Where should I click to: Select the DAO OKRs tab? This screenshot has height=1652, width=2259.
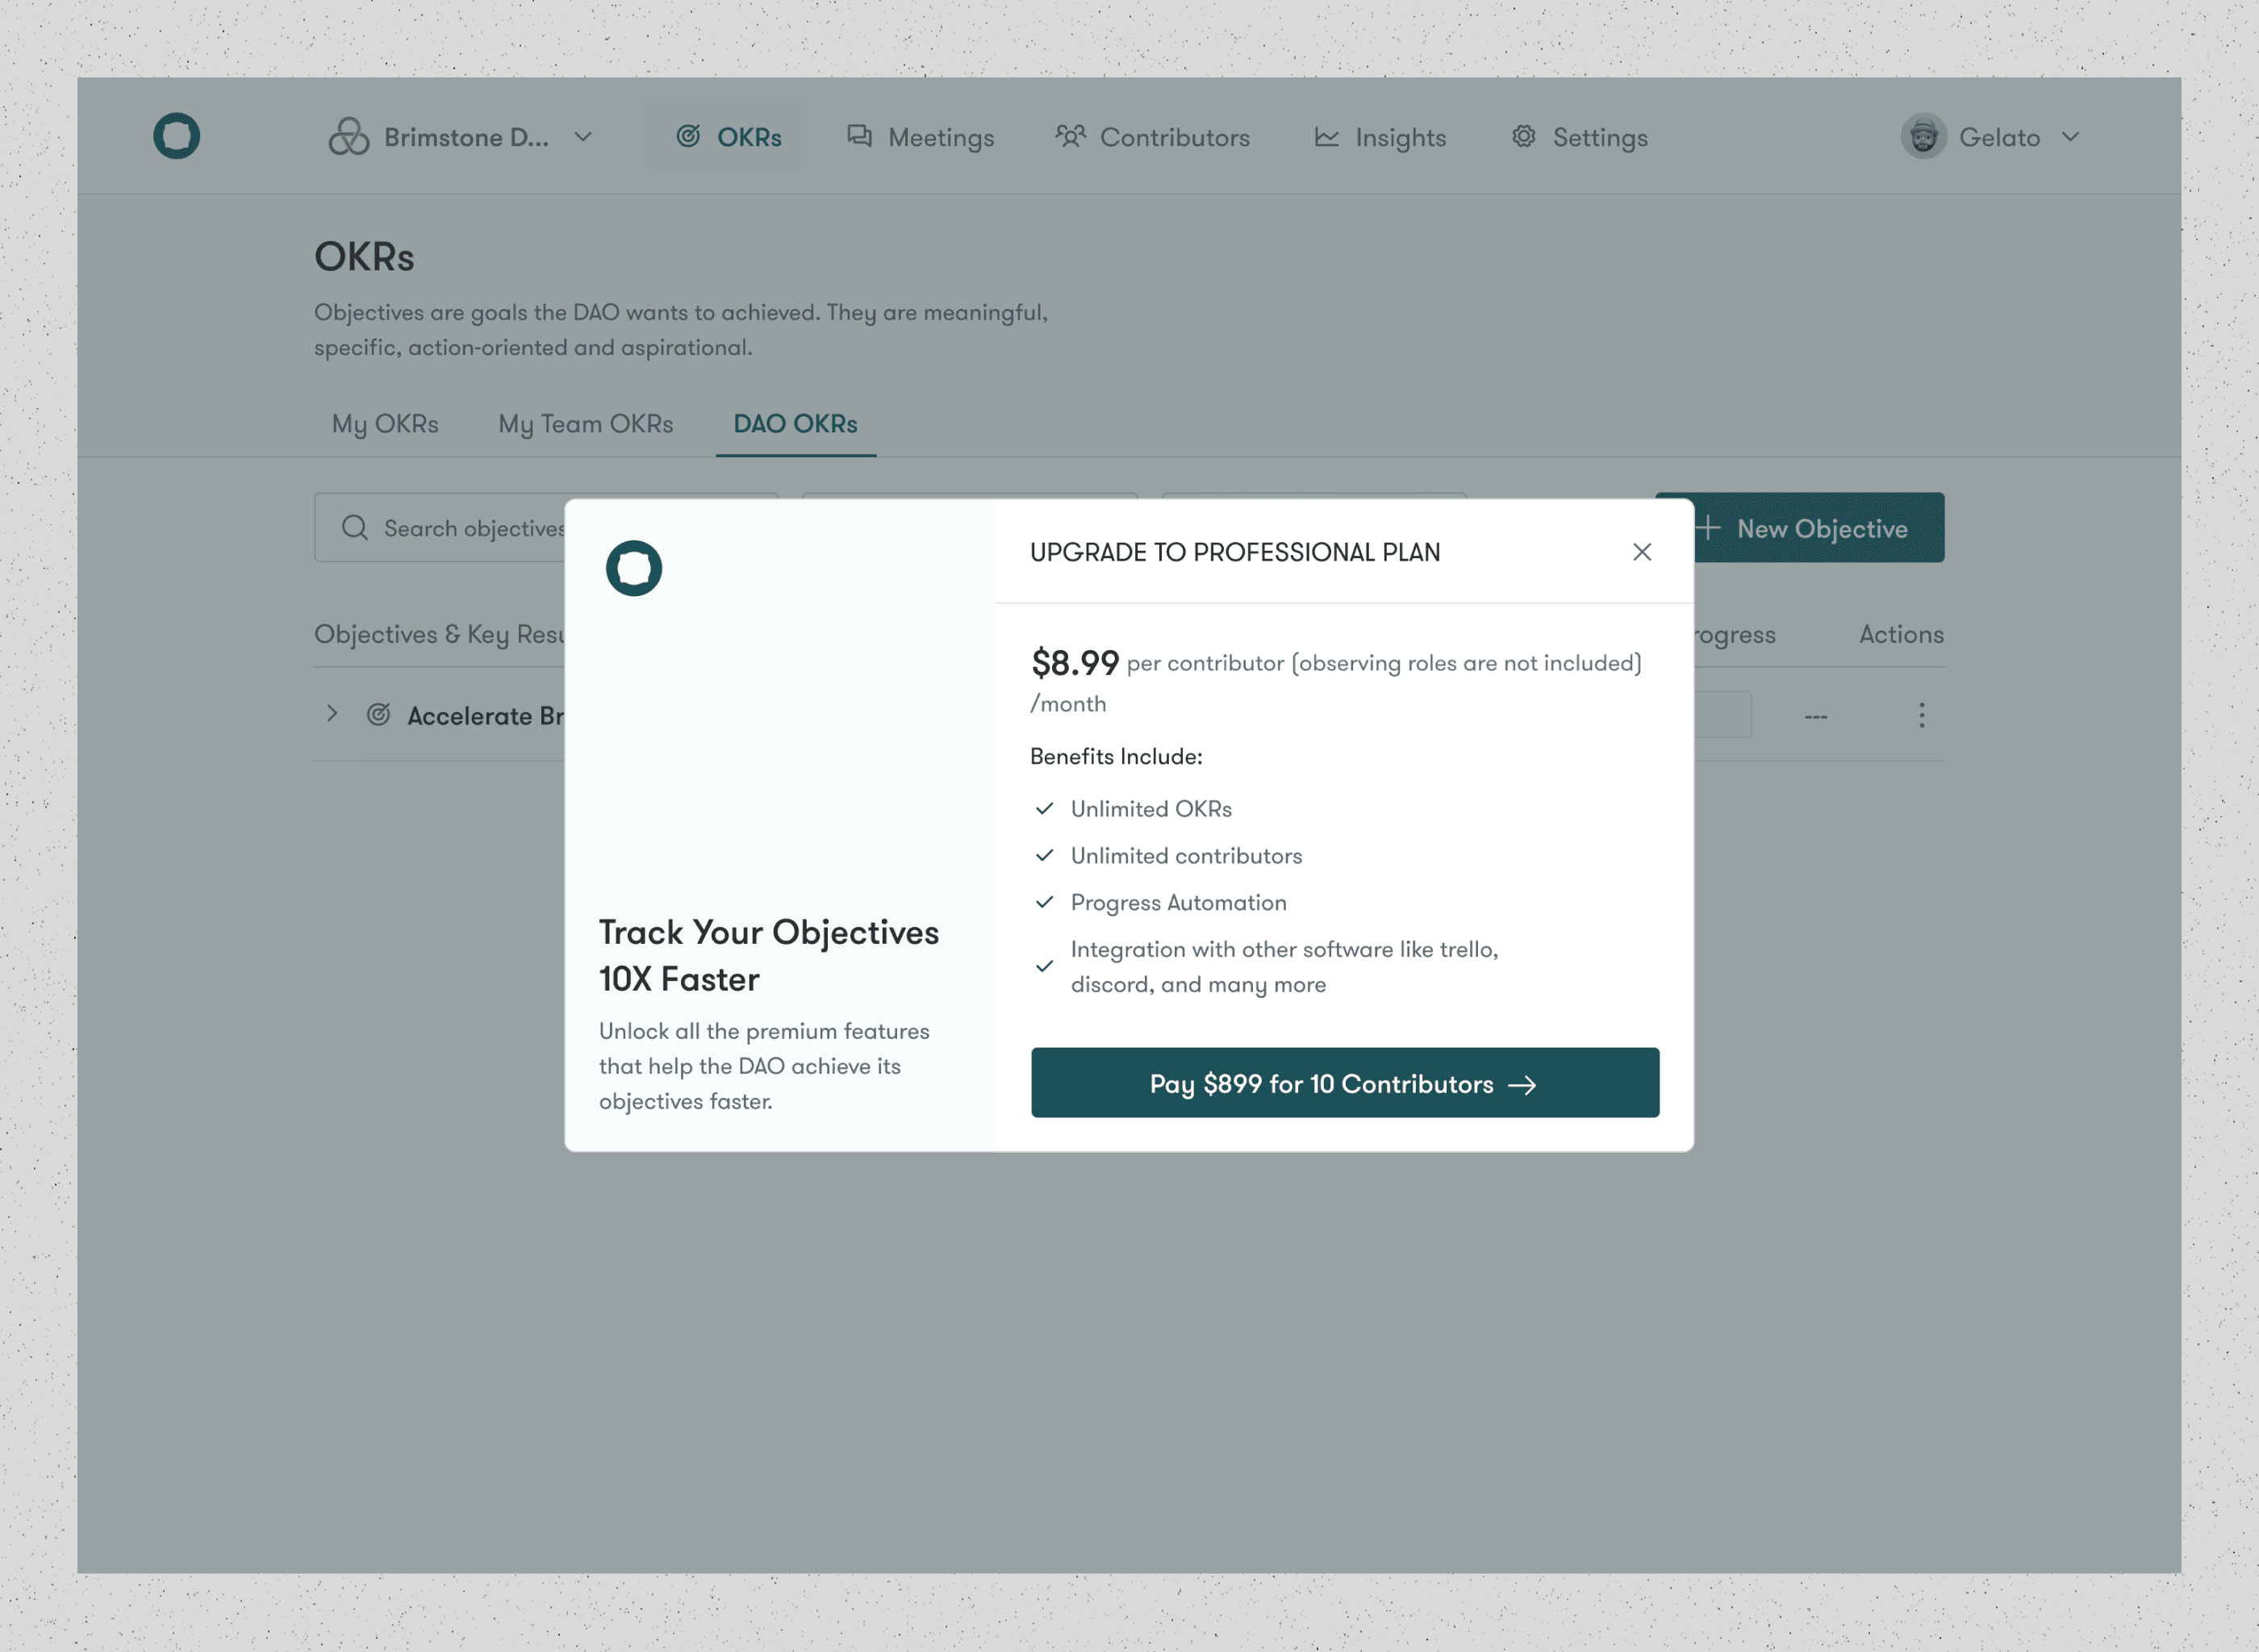point(795,424)
